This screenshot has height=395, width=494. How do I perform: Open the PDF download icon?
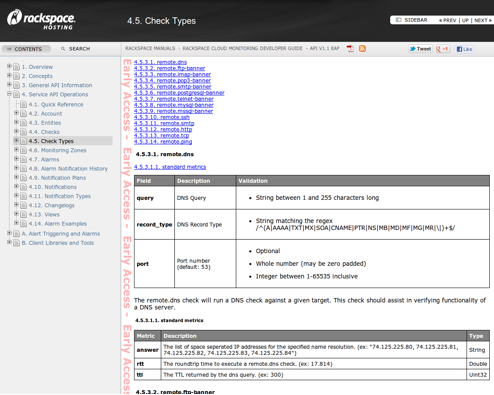tap(350, 49)
